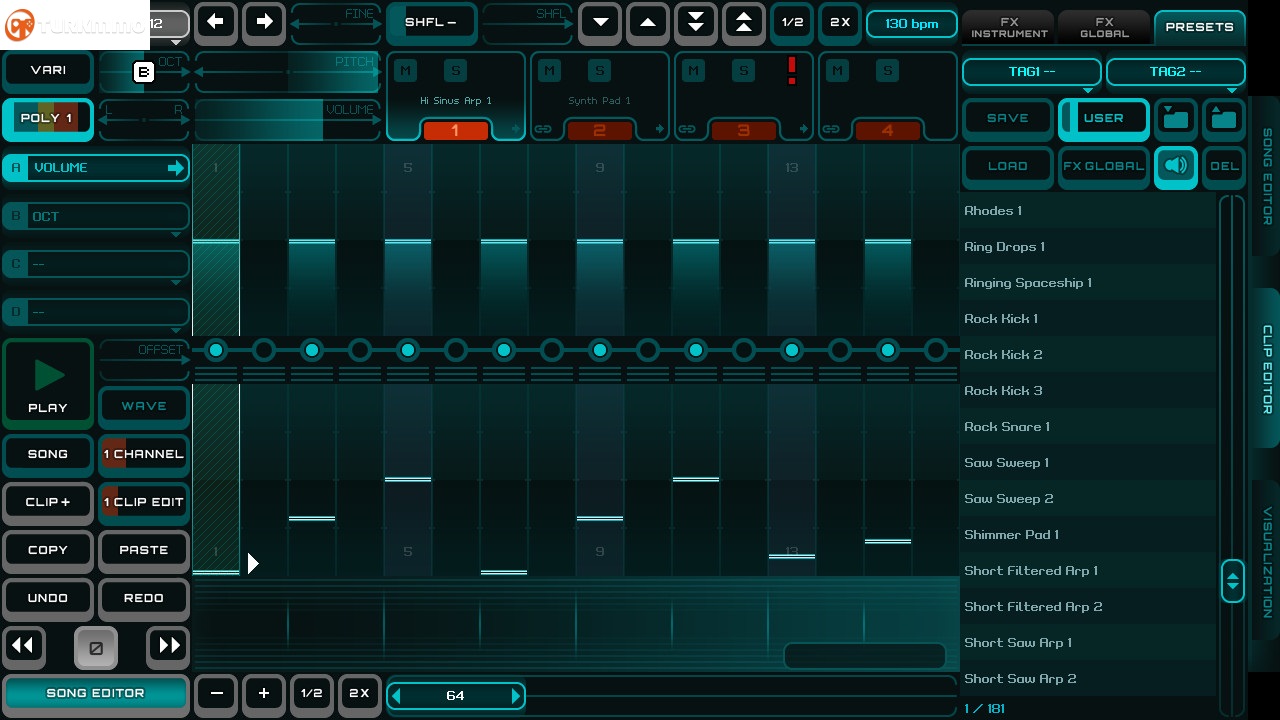This screenshot has height=720, width=1280.
Task: Mute channel 3 with M button
Action: point(692,70)
